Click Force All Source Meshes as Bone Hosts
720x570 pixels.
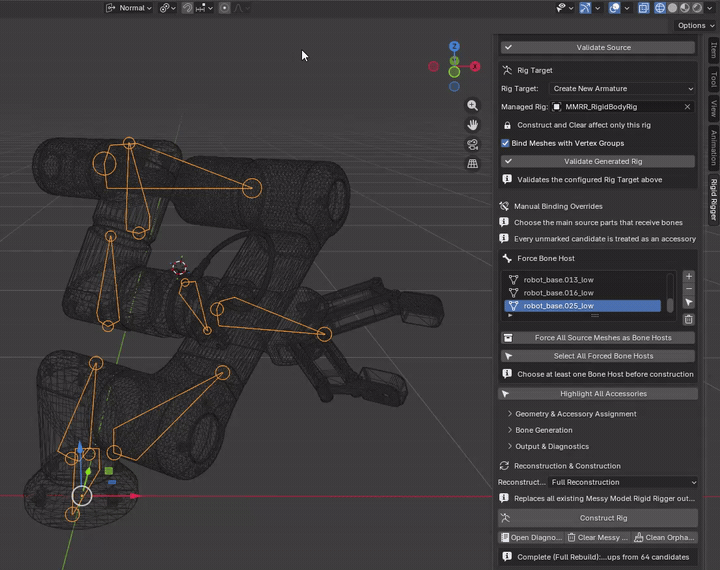click(x=597, y=338)
